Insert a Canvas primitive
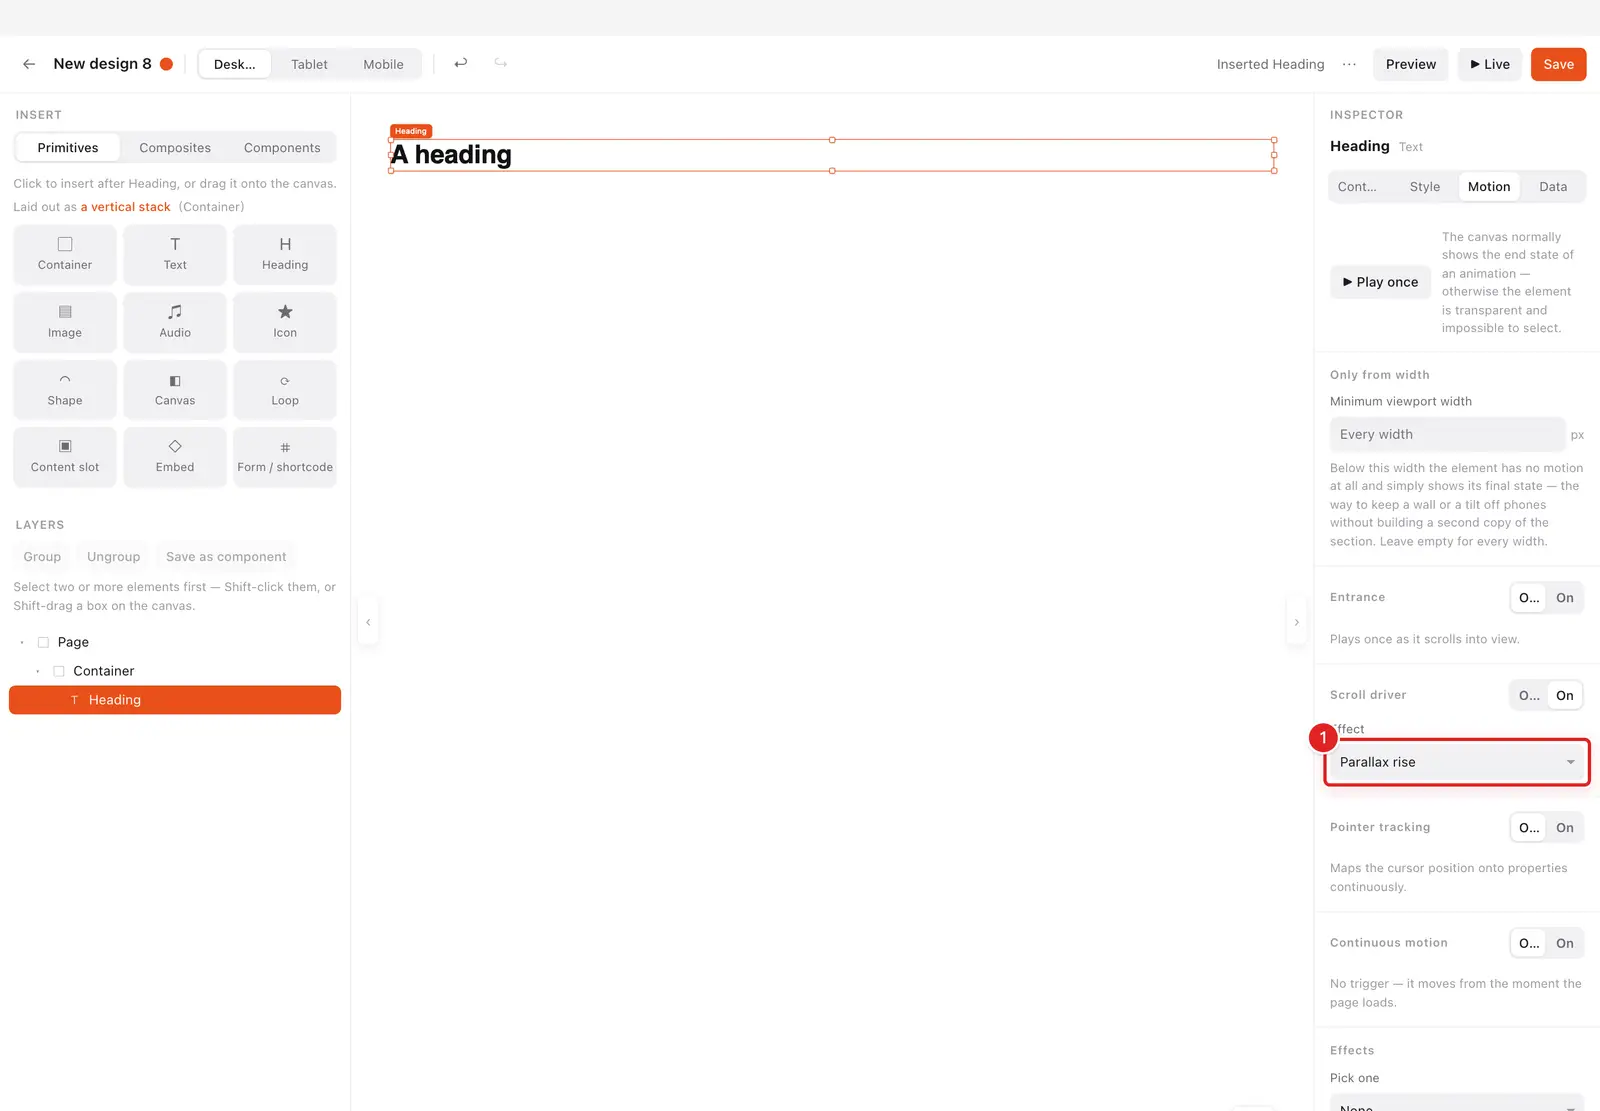The image size is (1600, 1111). click(x=175, y=390)
